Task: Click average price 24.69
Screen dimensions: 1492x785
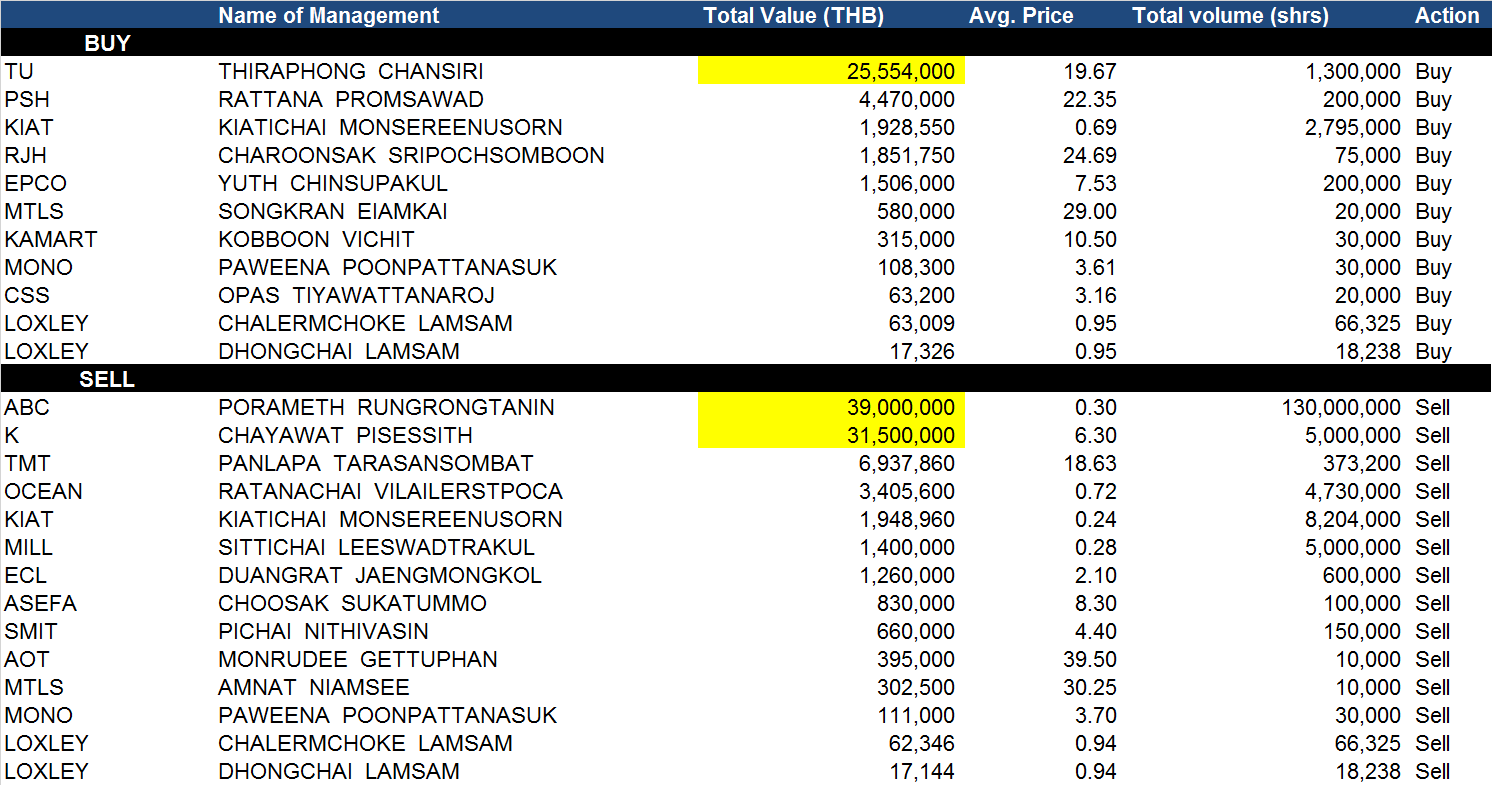Action: [x=1092, y=155]
